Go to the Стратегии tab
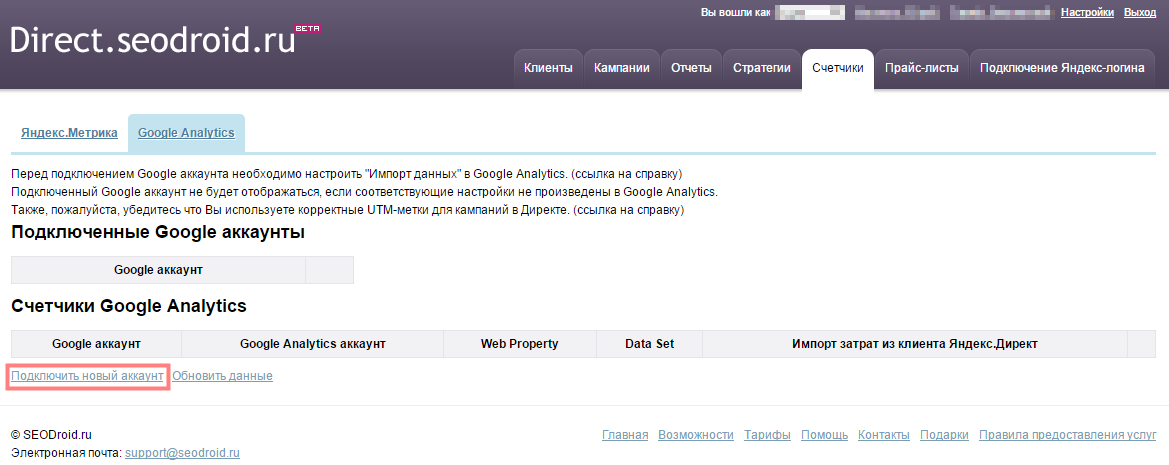1169x465 pixels. [761, 68]
